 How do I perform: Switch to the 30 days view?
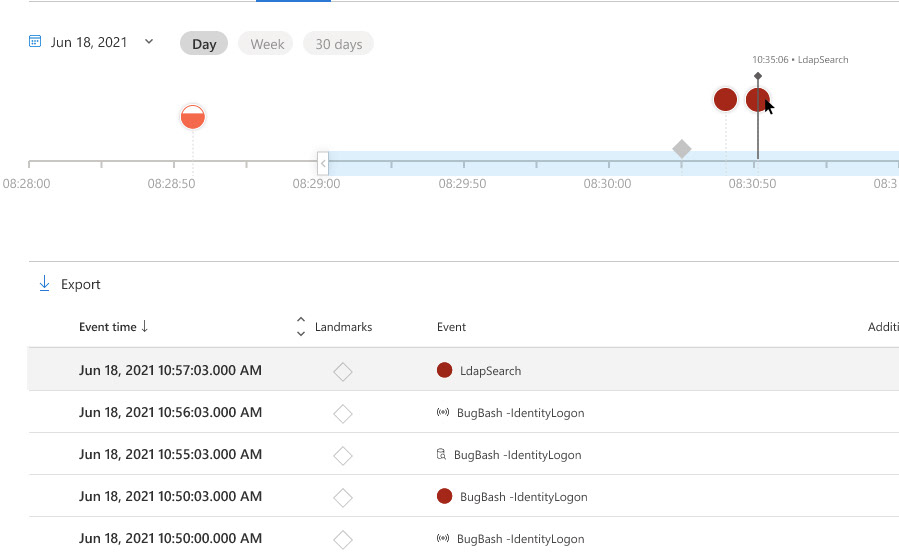[338, 44]
